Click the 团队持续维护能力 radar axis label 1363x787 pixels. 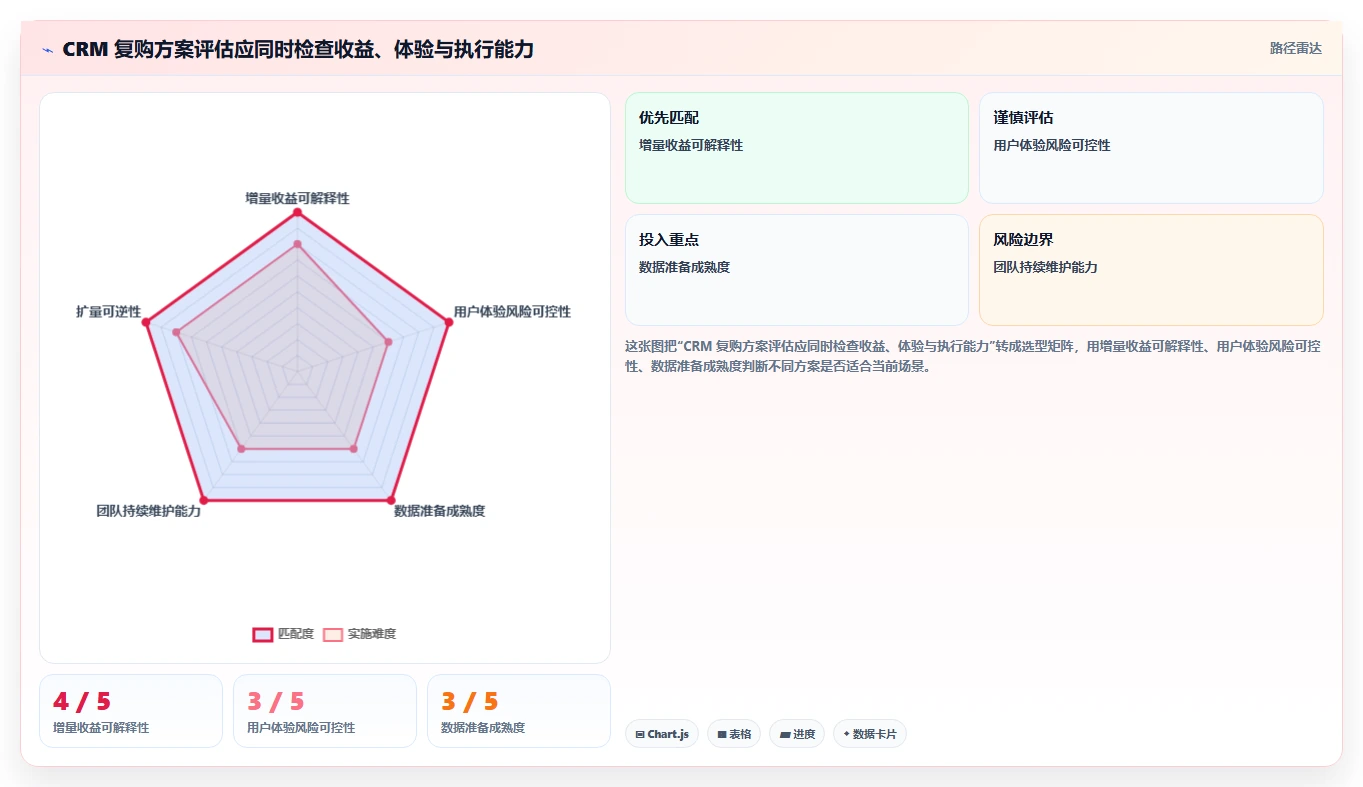coord(148,511)
